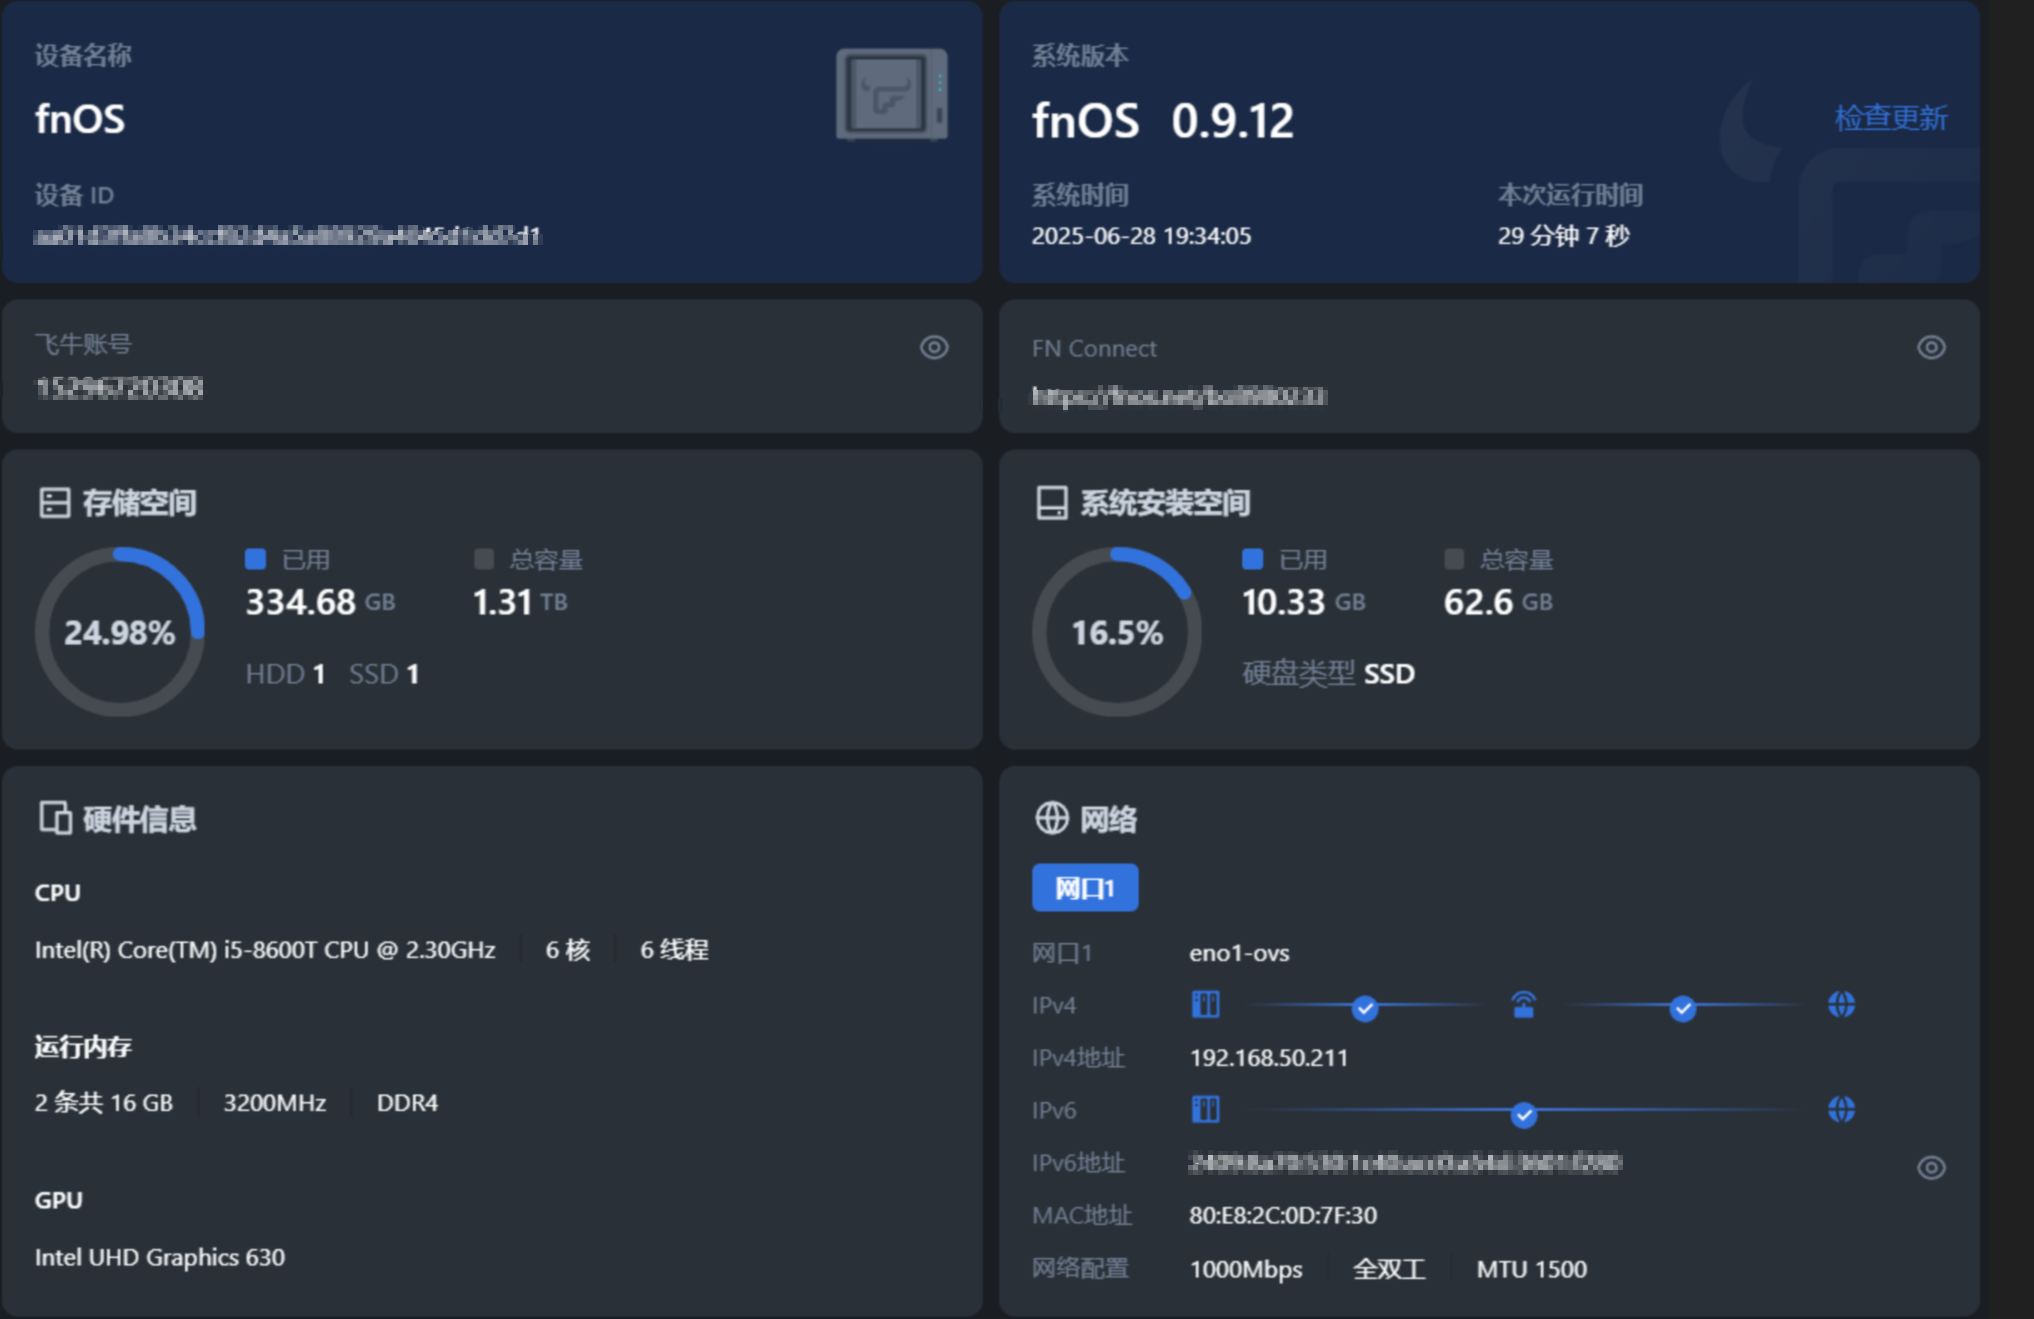The height and width of the screenshot is (1319, 2034).
Task: Click the IPv4 row router icon
Action: coord(1523,1004)
